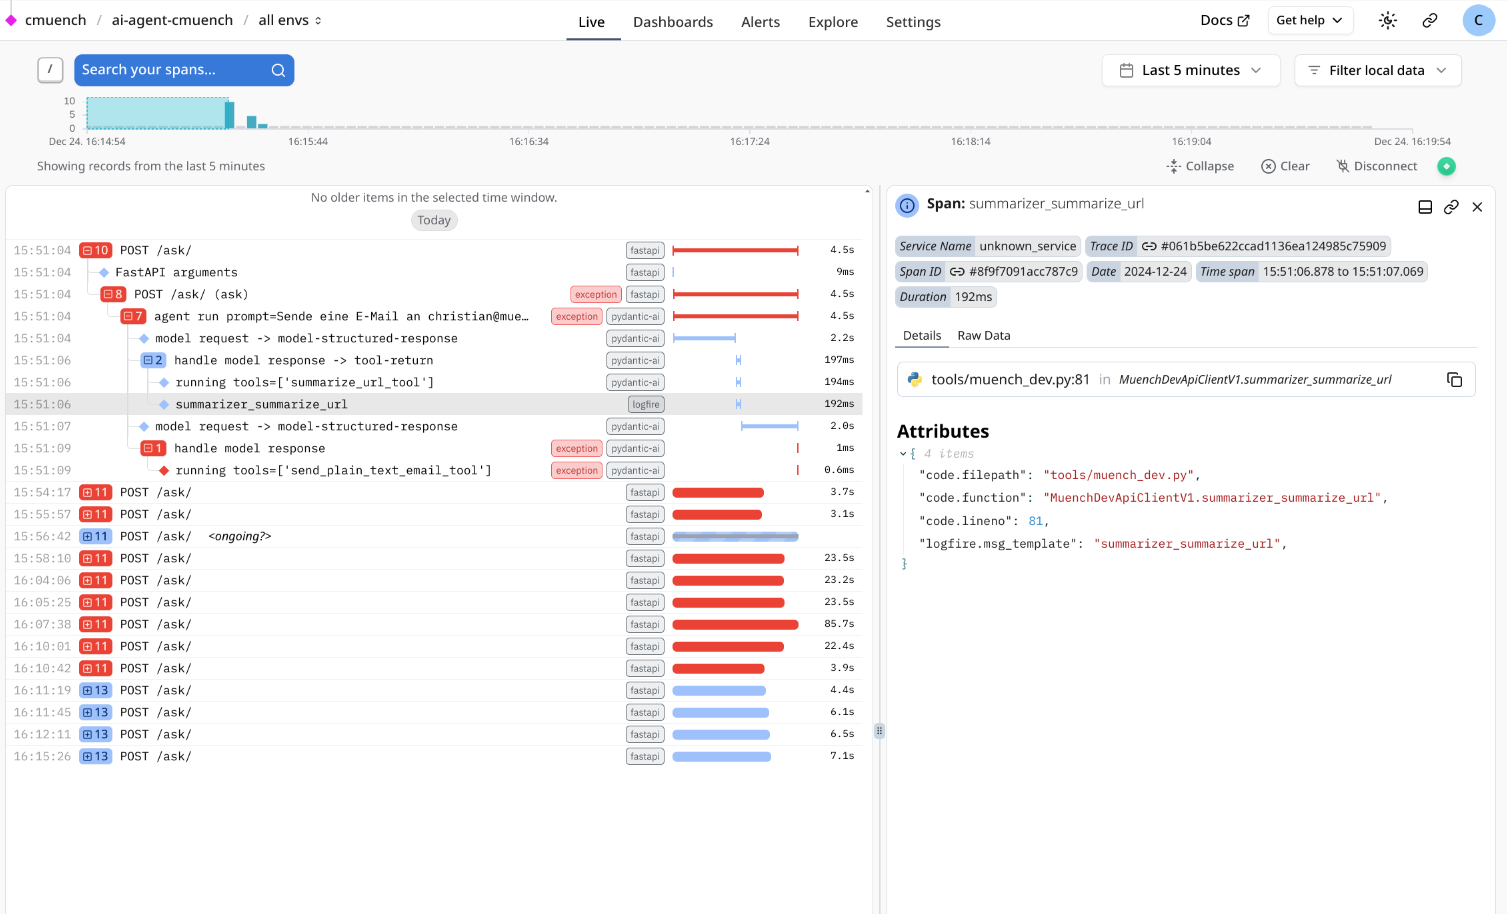Click the info icon beside Span title
This screenshot has width=1507, height=914.
point(907,205)
